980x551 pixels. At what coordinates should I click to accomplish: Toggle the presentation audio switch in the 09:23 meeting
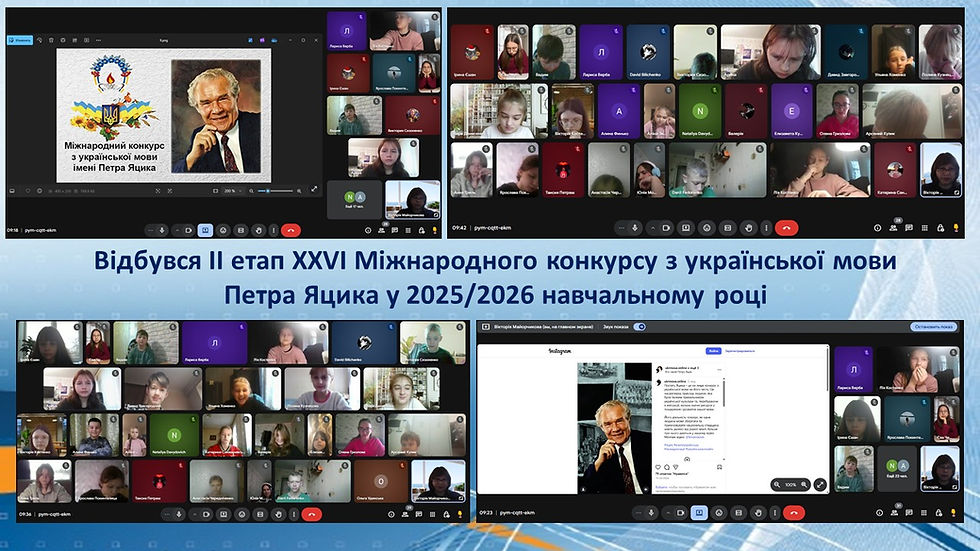pyautogui.click(x=639, y=327)
